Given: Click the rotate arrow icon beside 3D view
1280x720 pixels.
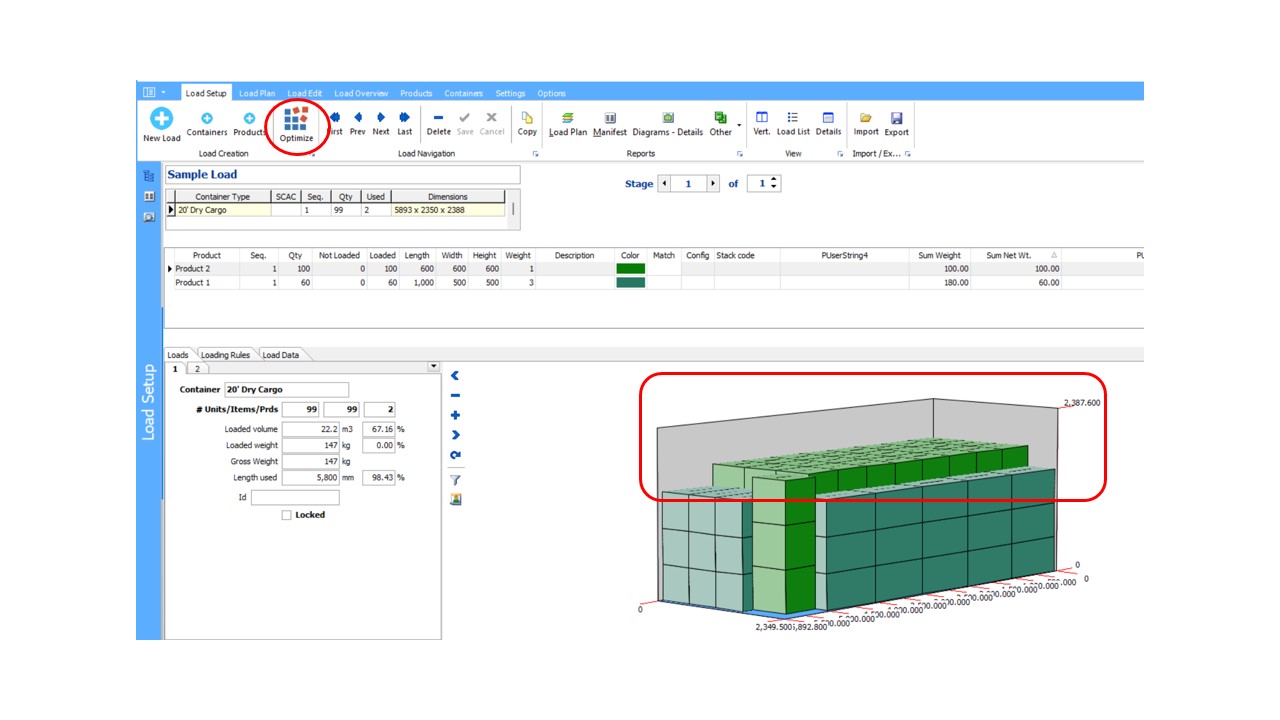Looking at the screenshot, I should click(x=455, y=455).
